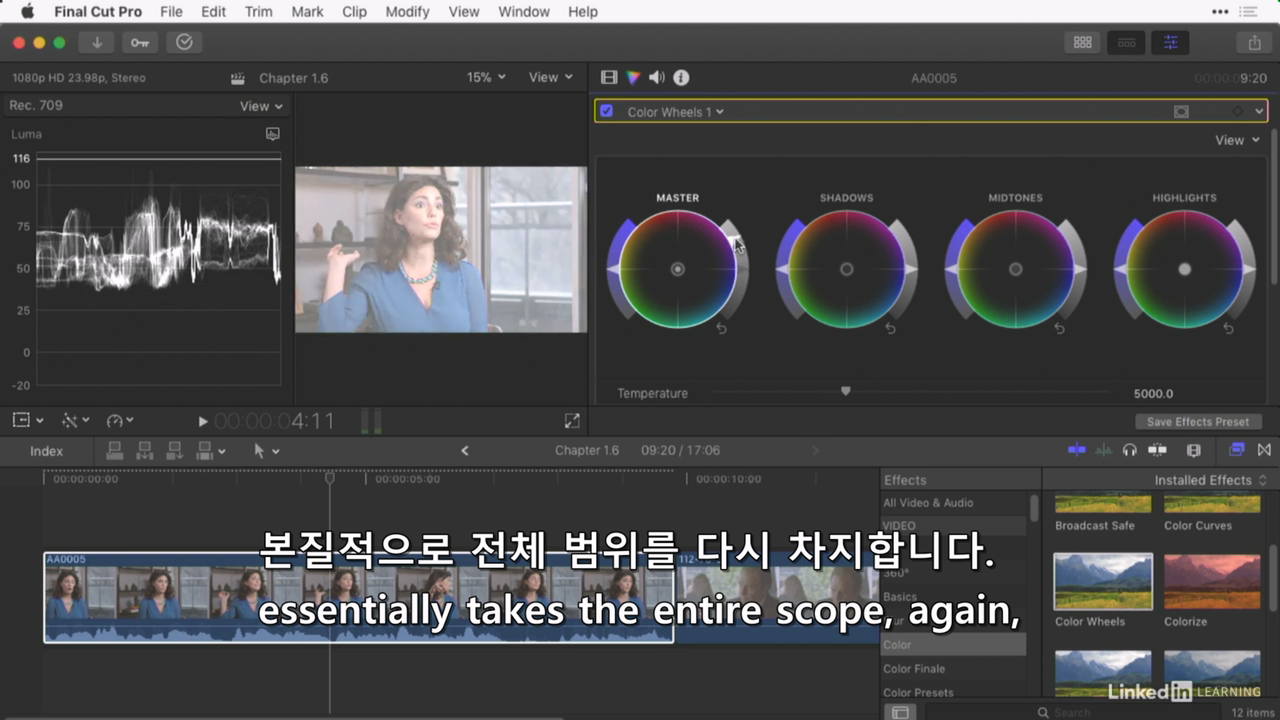This screenshot has height=720, width=1280.
Task: Expand the Color Wheels effect options chevron
Action: 1259,112
